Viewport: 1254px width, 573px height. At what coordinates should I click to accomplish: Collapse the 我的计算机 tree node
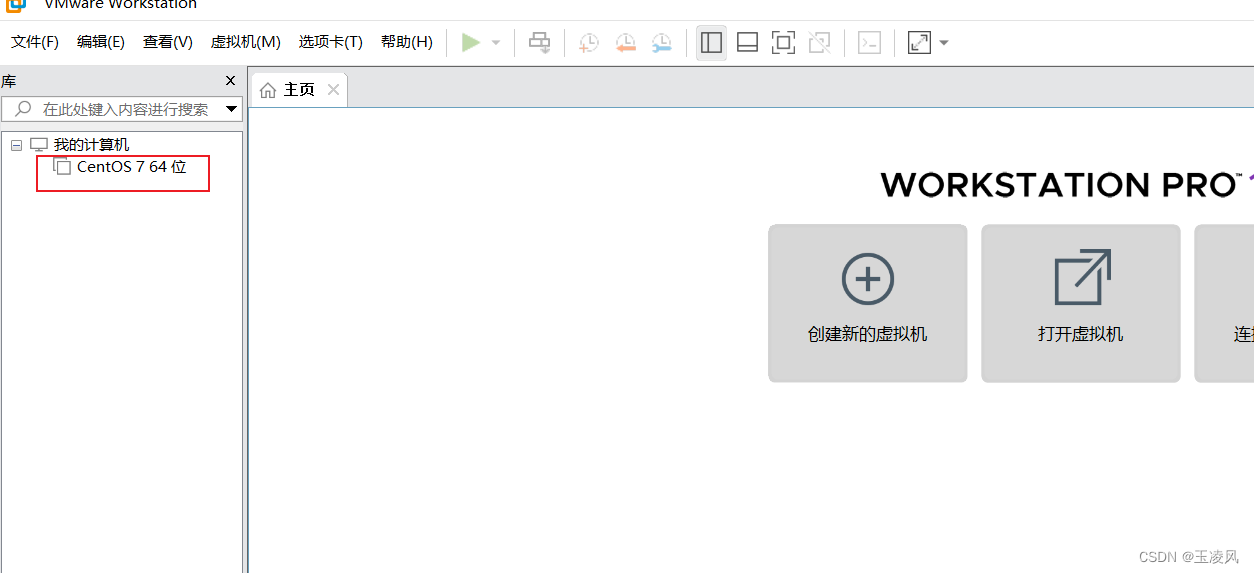[x=16, y=145]
